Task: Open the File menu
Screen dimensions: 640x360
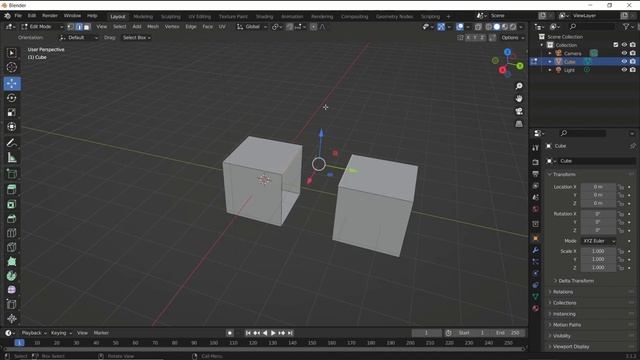Action: click(18, 16)
